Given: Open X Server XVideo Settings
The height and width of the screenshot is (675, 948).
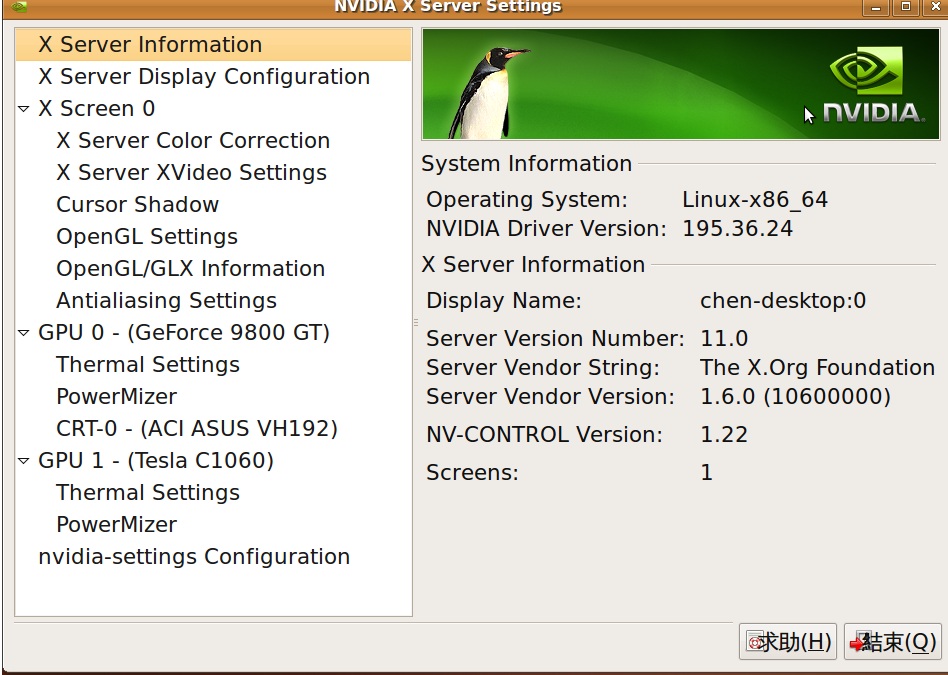Looking at the screenshot, I should point(191,173).
